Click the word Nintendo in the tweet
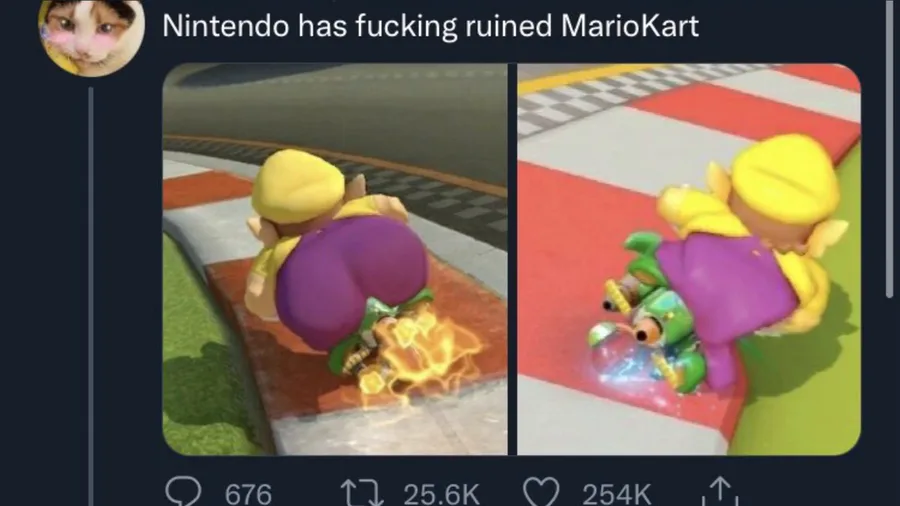Screen dimensions: 900x506 [x=226, y=26]
